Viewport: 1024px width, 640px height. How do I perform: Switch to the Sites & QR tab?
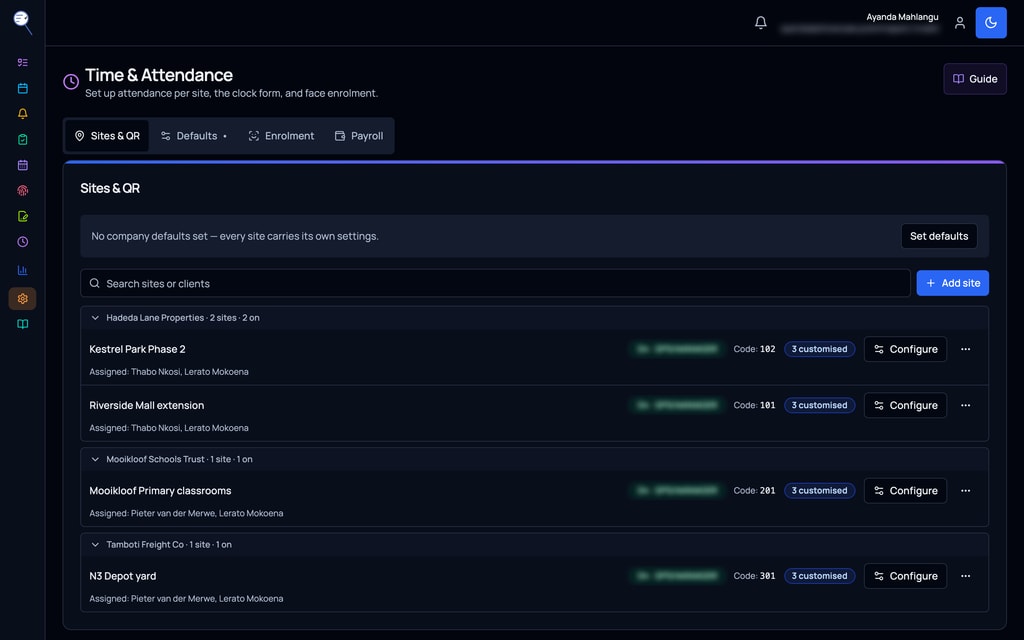(x=107, y=136)
